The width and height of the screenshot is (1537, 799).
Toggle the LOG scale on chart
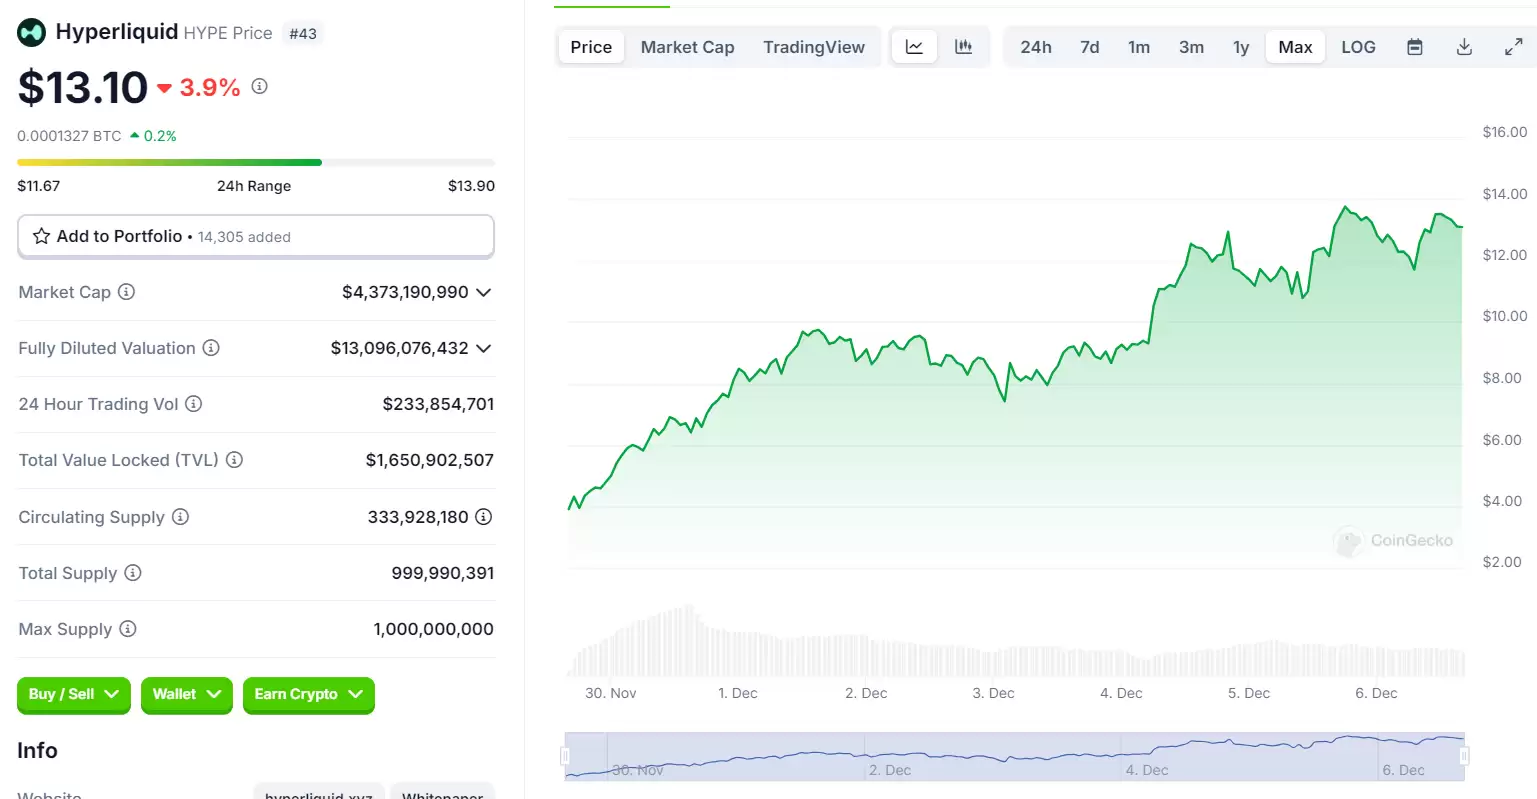(1358, 47)
